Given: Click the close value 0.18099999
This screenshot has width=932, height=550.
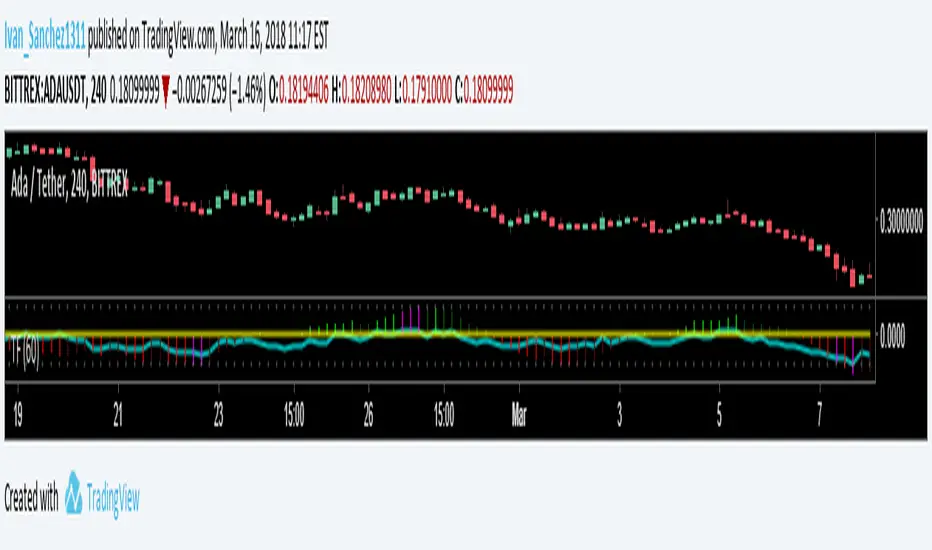Looking at the screenshot, I should pos(488,90).
